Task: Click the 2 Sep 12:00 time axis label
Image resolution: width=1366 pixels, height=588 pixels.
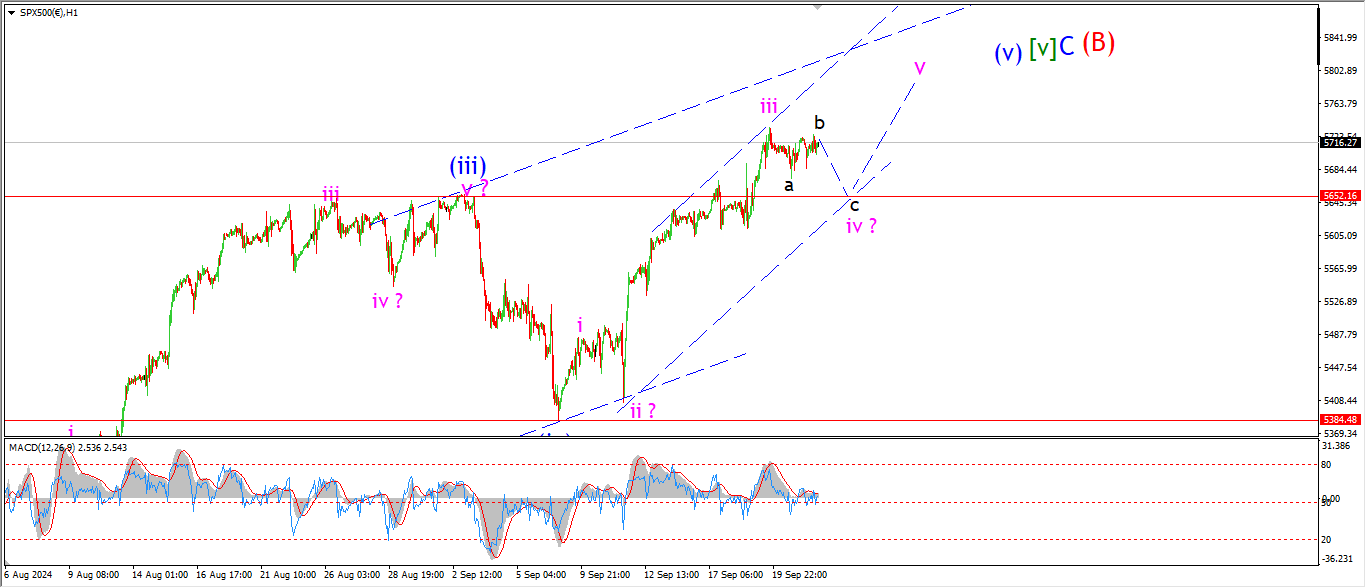Action: [476, 575]
